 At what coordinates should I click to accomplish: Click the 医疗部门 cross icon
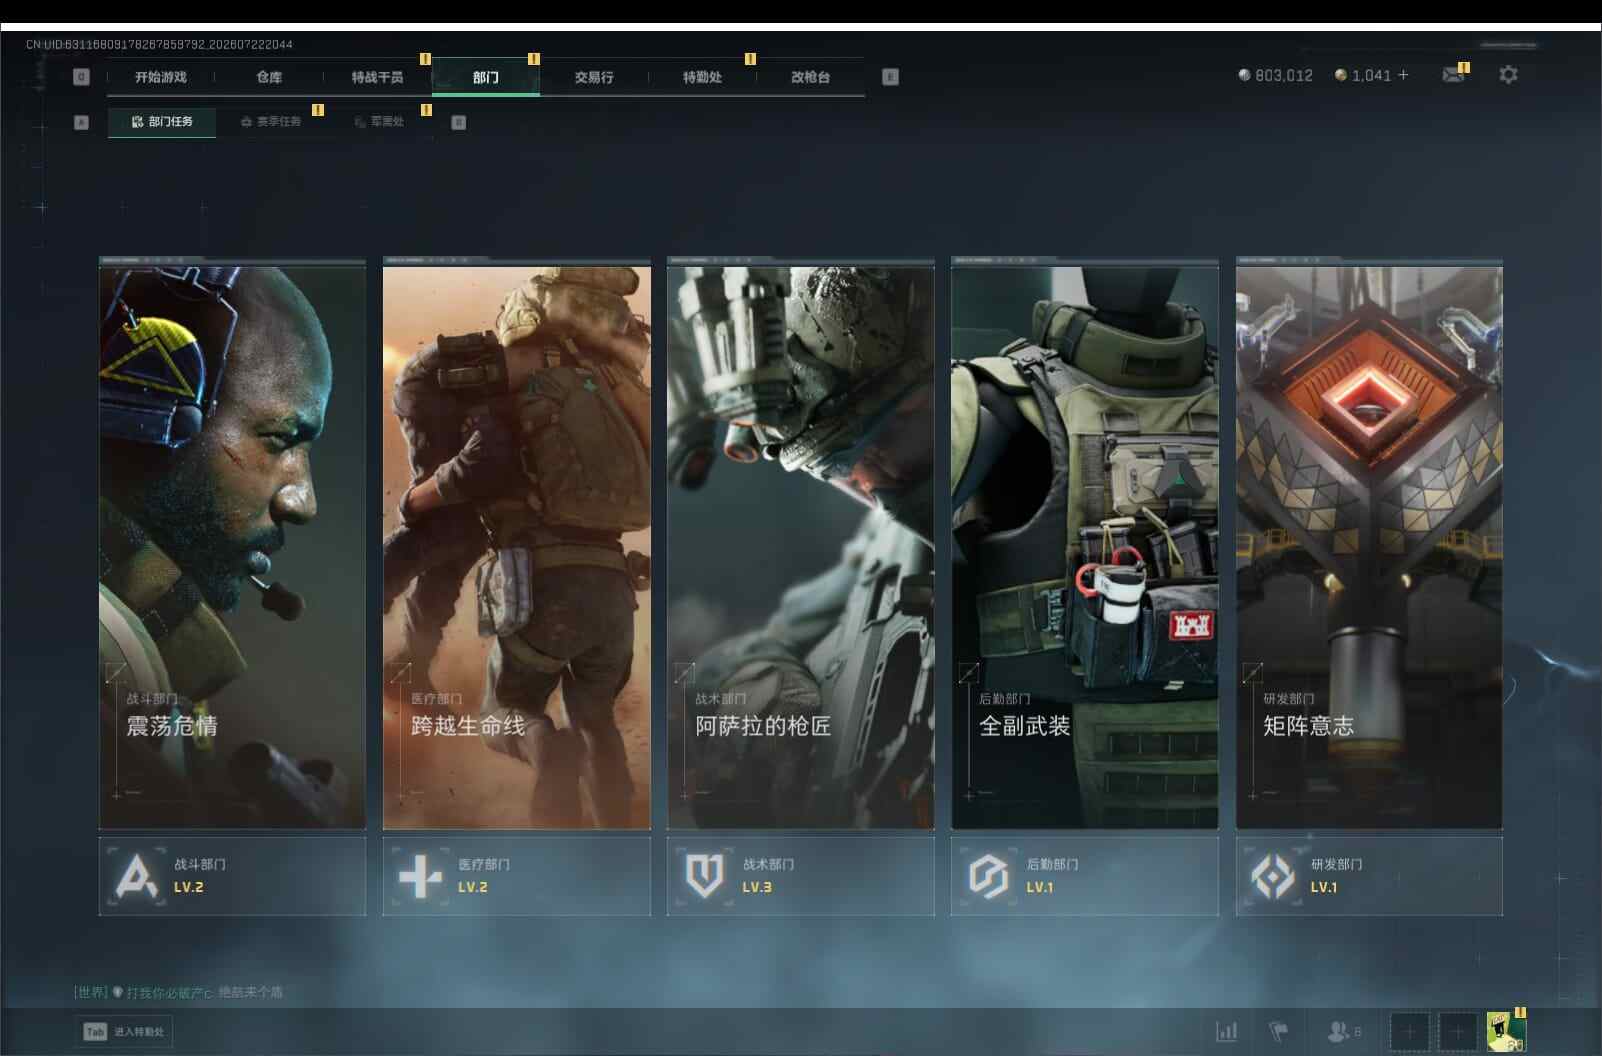pyautogui.click(x=420, y=877)
